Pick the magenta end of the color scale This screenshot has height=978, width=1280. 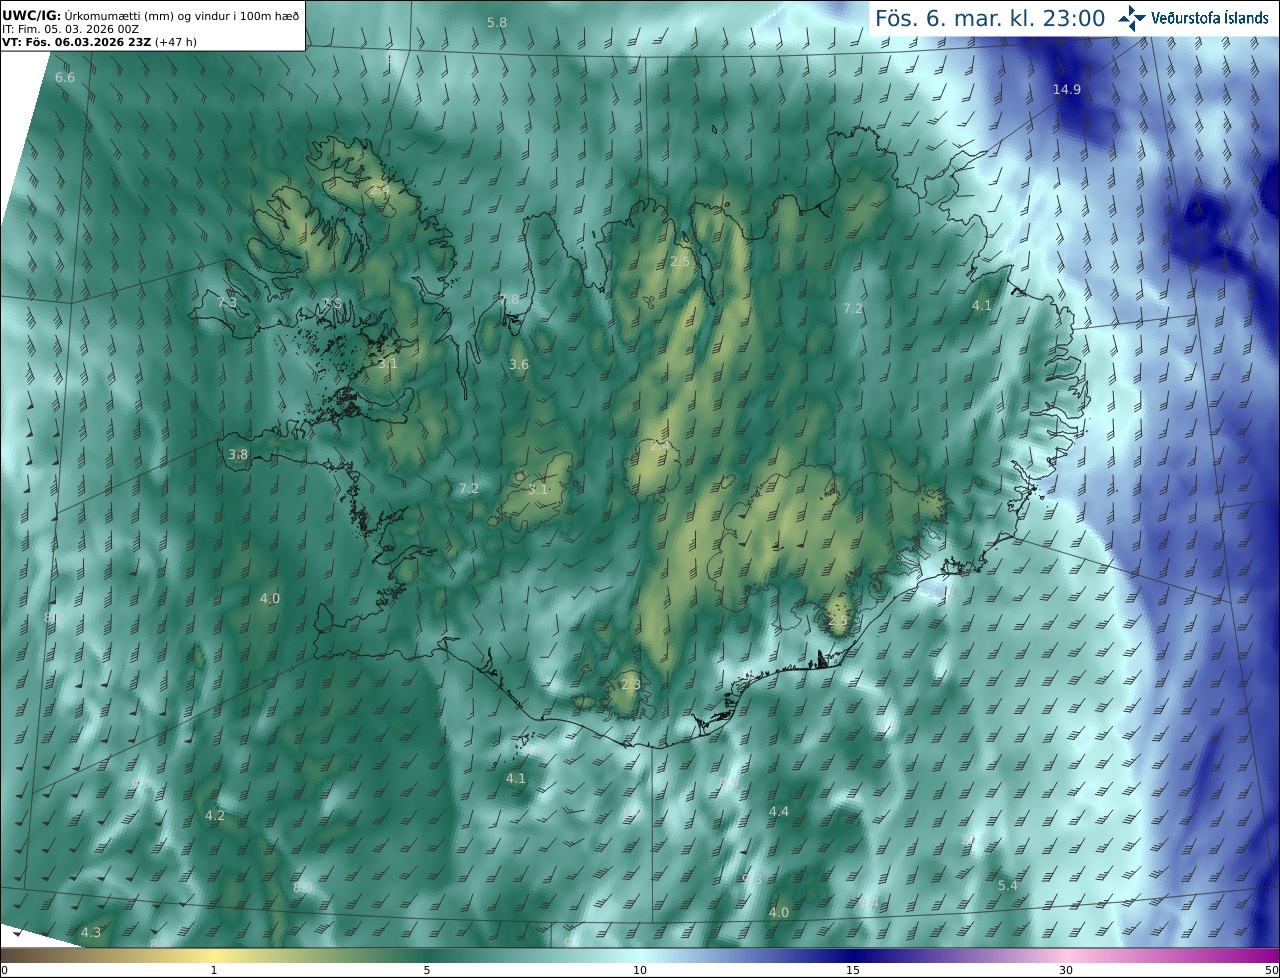click(1260, 956)
